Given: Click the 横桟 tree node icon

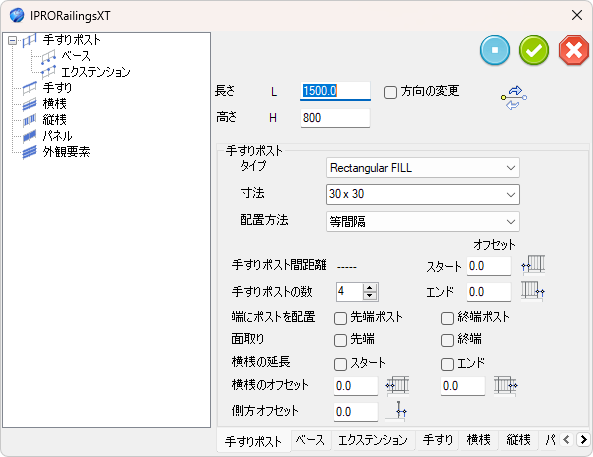Looking at the screenshot, I should pyautogui.click(x=29, y=104).
